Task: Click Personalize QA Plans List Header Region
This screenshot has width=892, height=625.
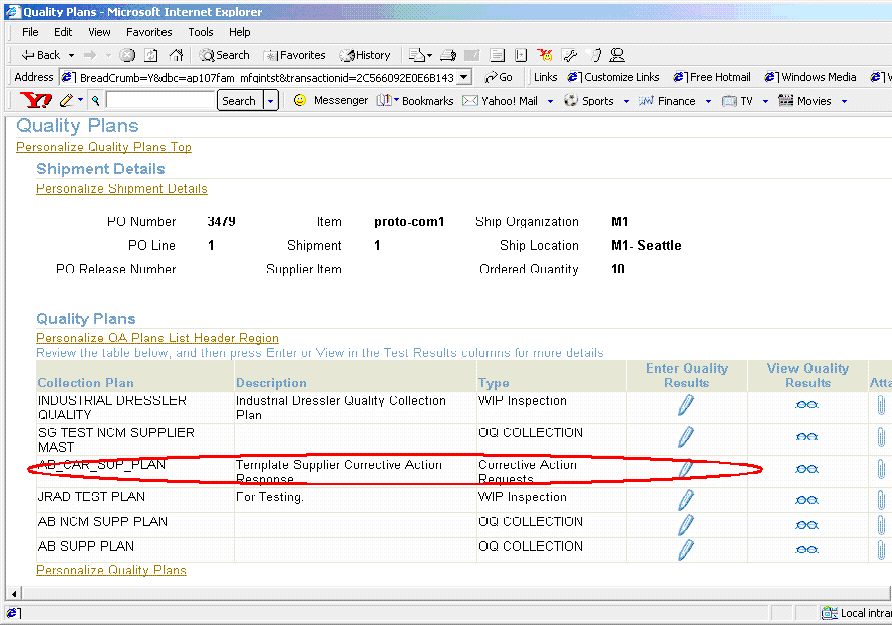Action: pos(157,338)
